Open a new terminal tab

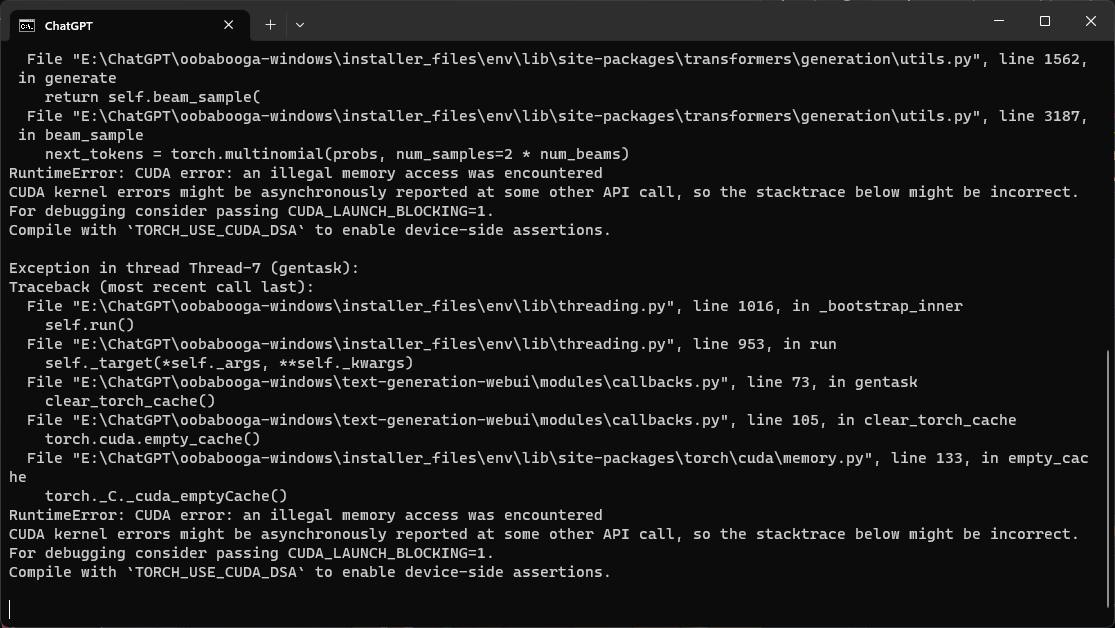pyautogui.click(x=272, y=24)
